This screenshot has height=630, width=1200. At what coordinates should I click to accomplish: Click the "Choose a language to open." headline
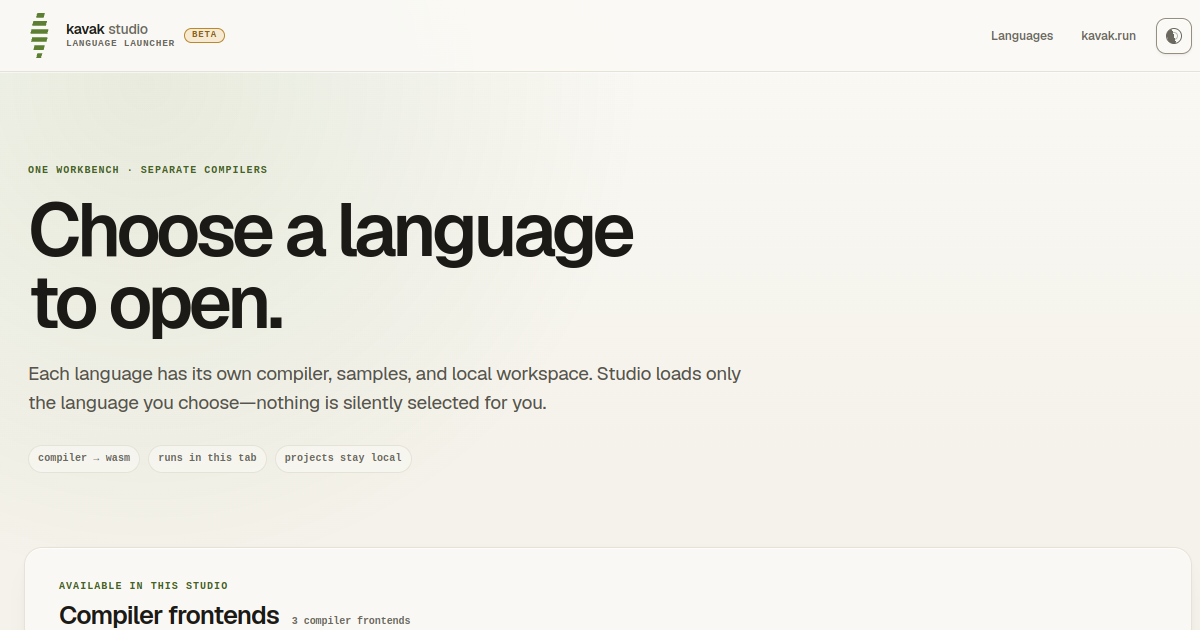[331, 267]
